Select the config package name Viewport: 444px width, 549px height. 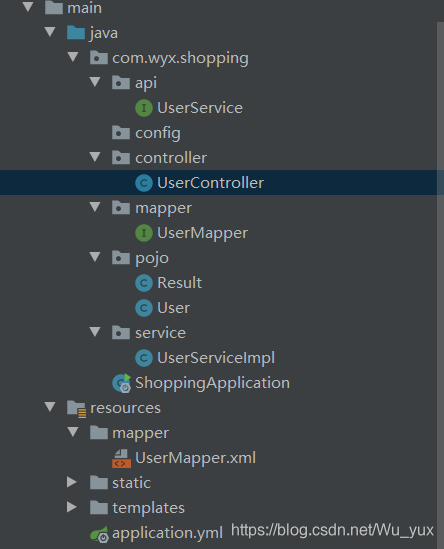(158, 133)
